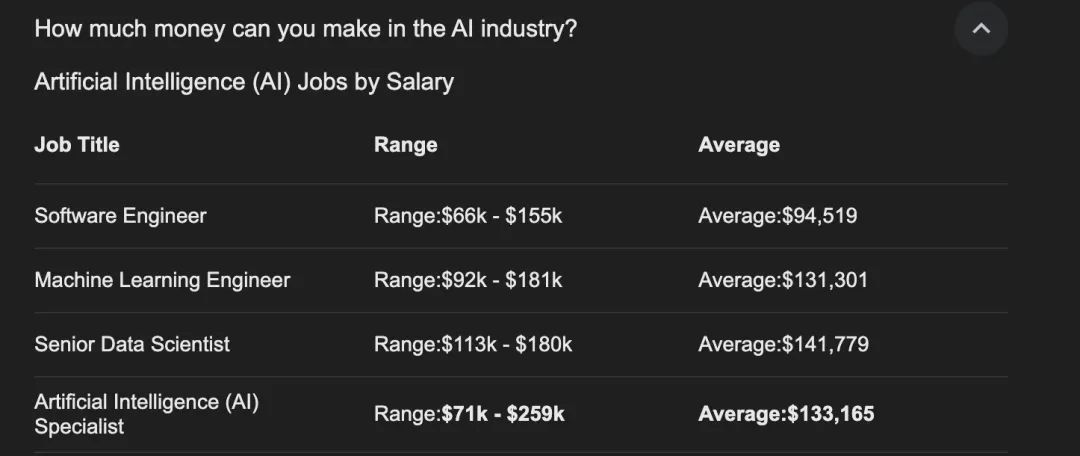Select the Average:$141,779 cell
The width and height of the screenshot is (1080, 456).
[x=784, y=344]
